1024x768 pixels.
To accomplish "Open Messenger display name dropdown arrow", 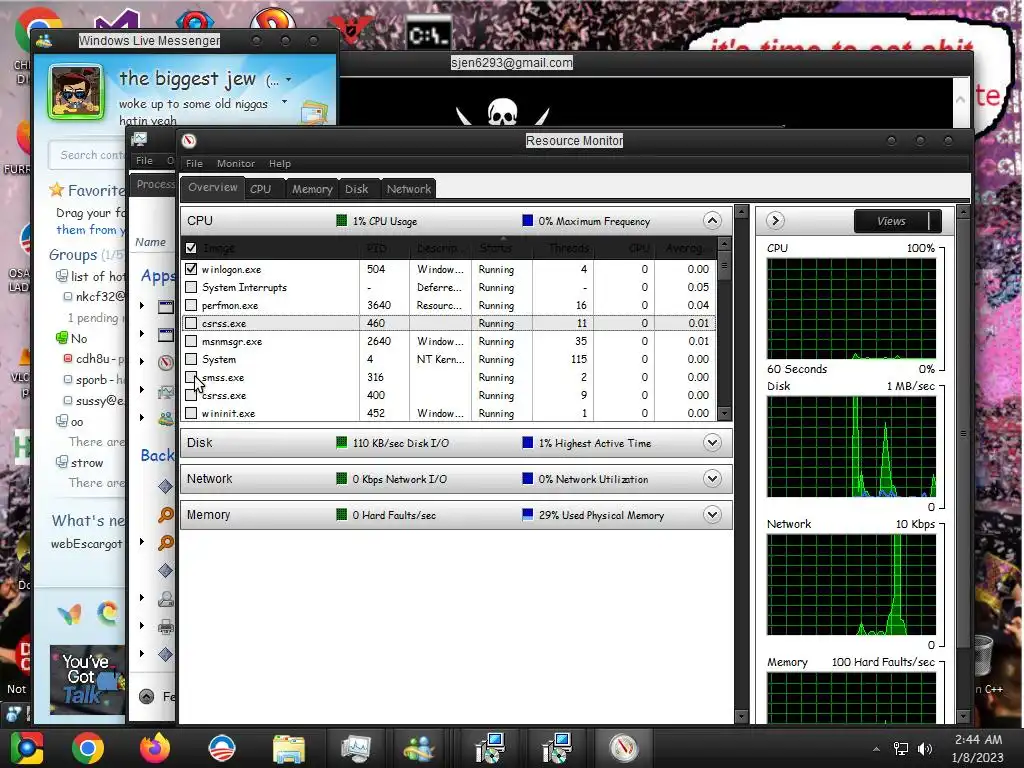I will 288,80.
